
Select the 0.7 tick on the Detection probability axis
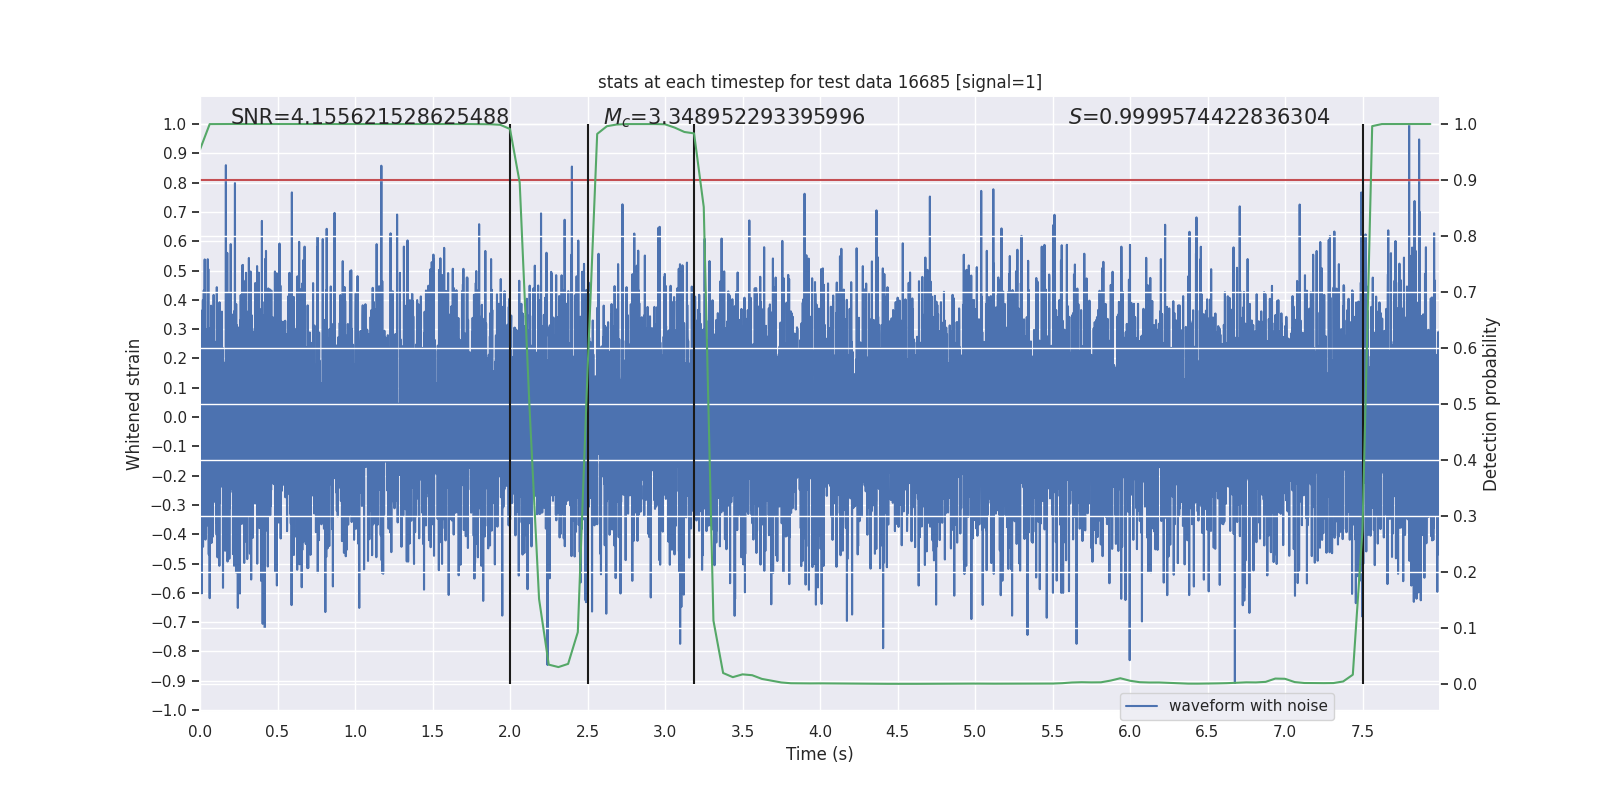pyautogui.click(x=1465, y=292)
